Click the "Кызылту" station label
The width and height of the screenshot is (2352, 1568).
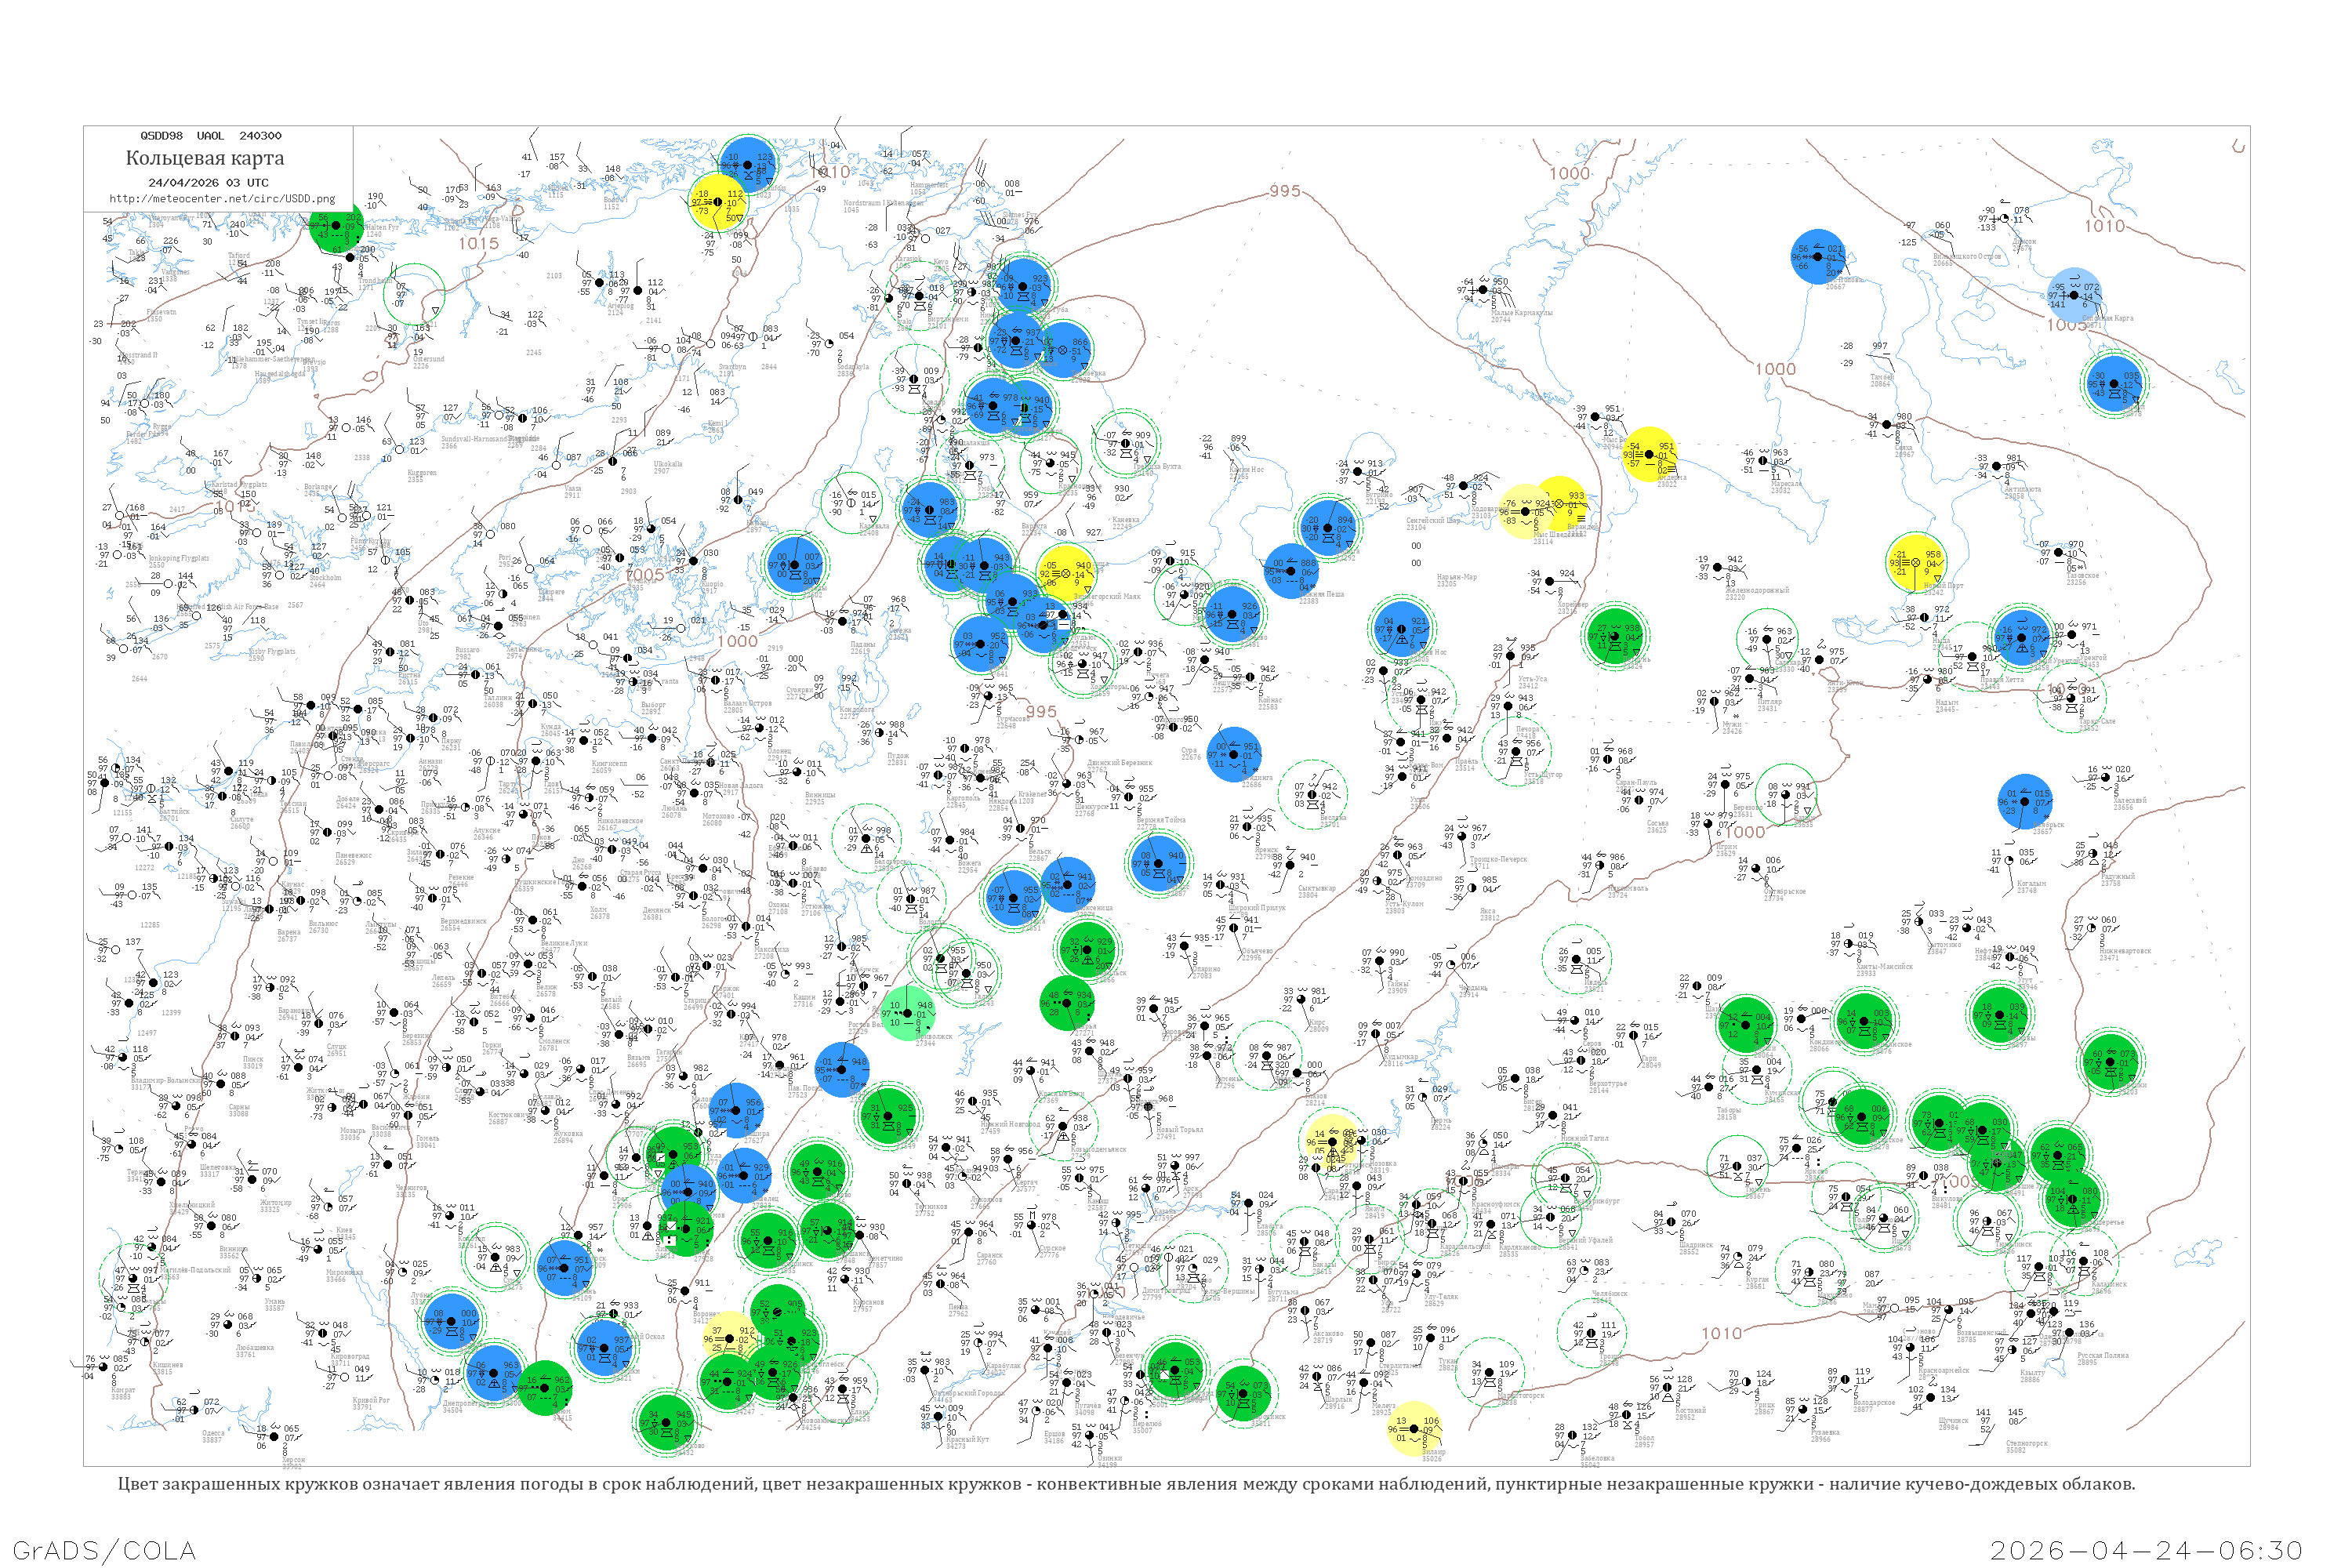(2032, 1372)
